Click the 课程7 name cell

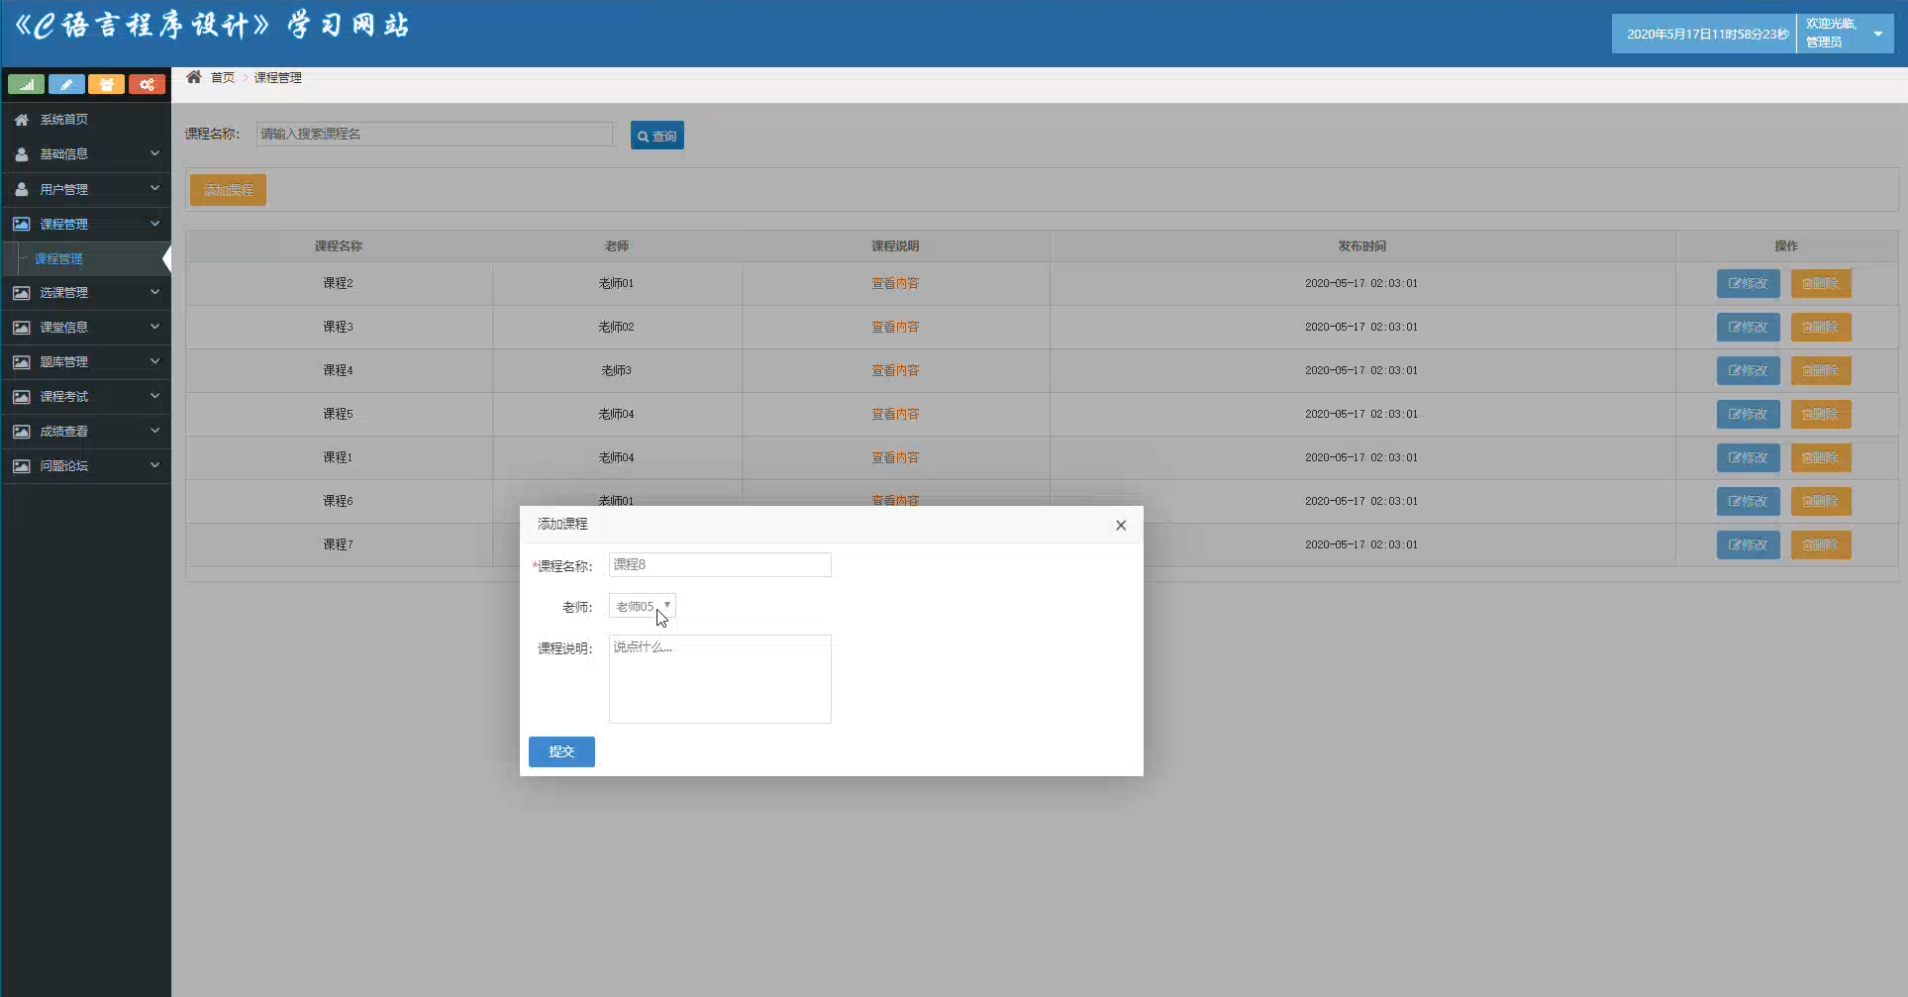coord(338,545)
